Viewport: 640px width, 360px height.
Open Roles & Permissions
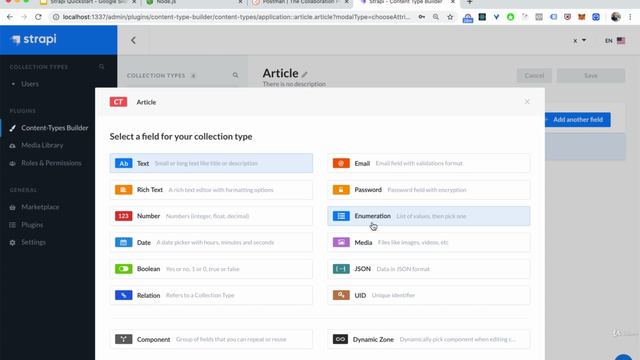tap(51, 163)
